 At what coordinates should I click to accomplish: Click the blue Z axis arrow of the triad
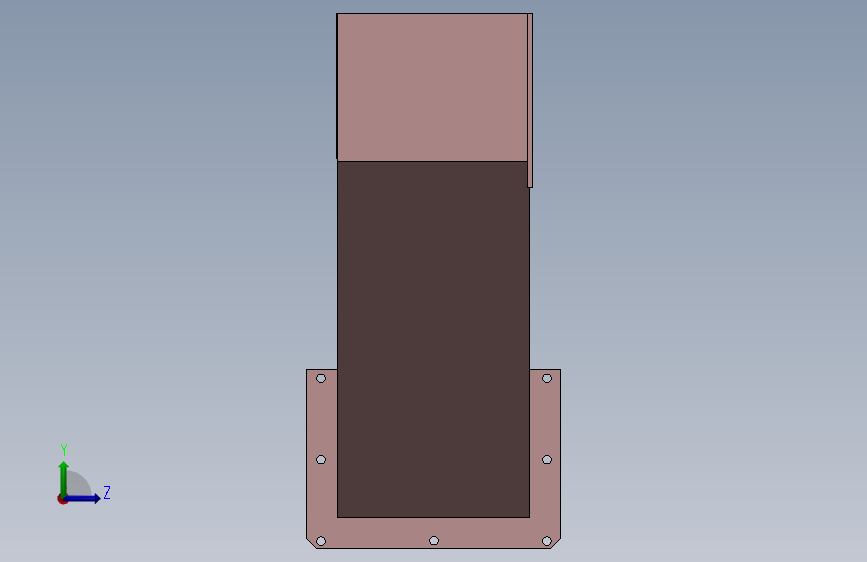pos(83,498)
